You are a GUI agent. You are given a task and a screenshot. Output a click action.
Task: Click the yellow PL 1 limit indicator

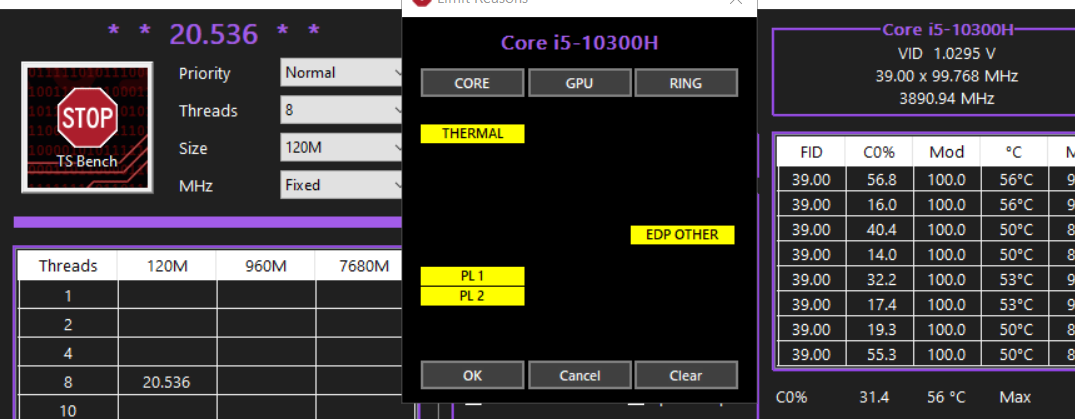472,276
